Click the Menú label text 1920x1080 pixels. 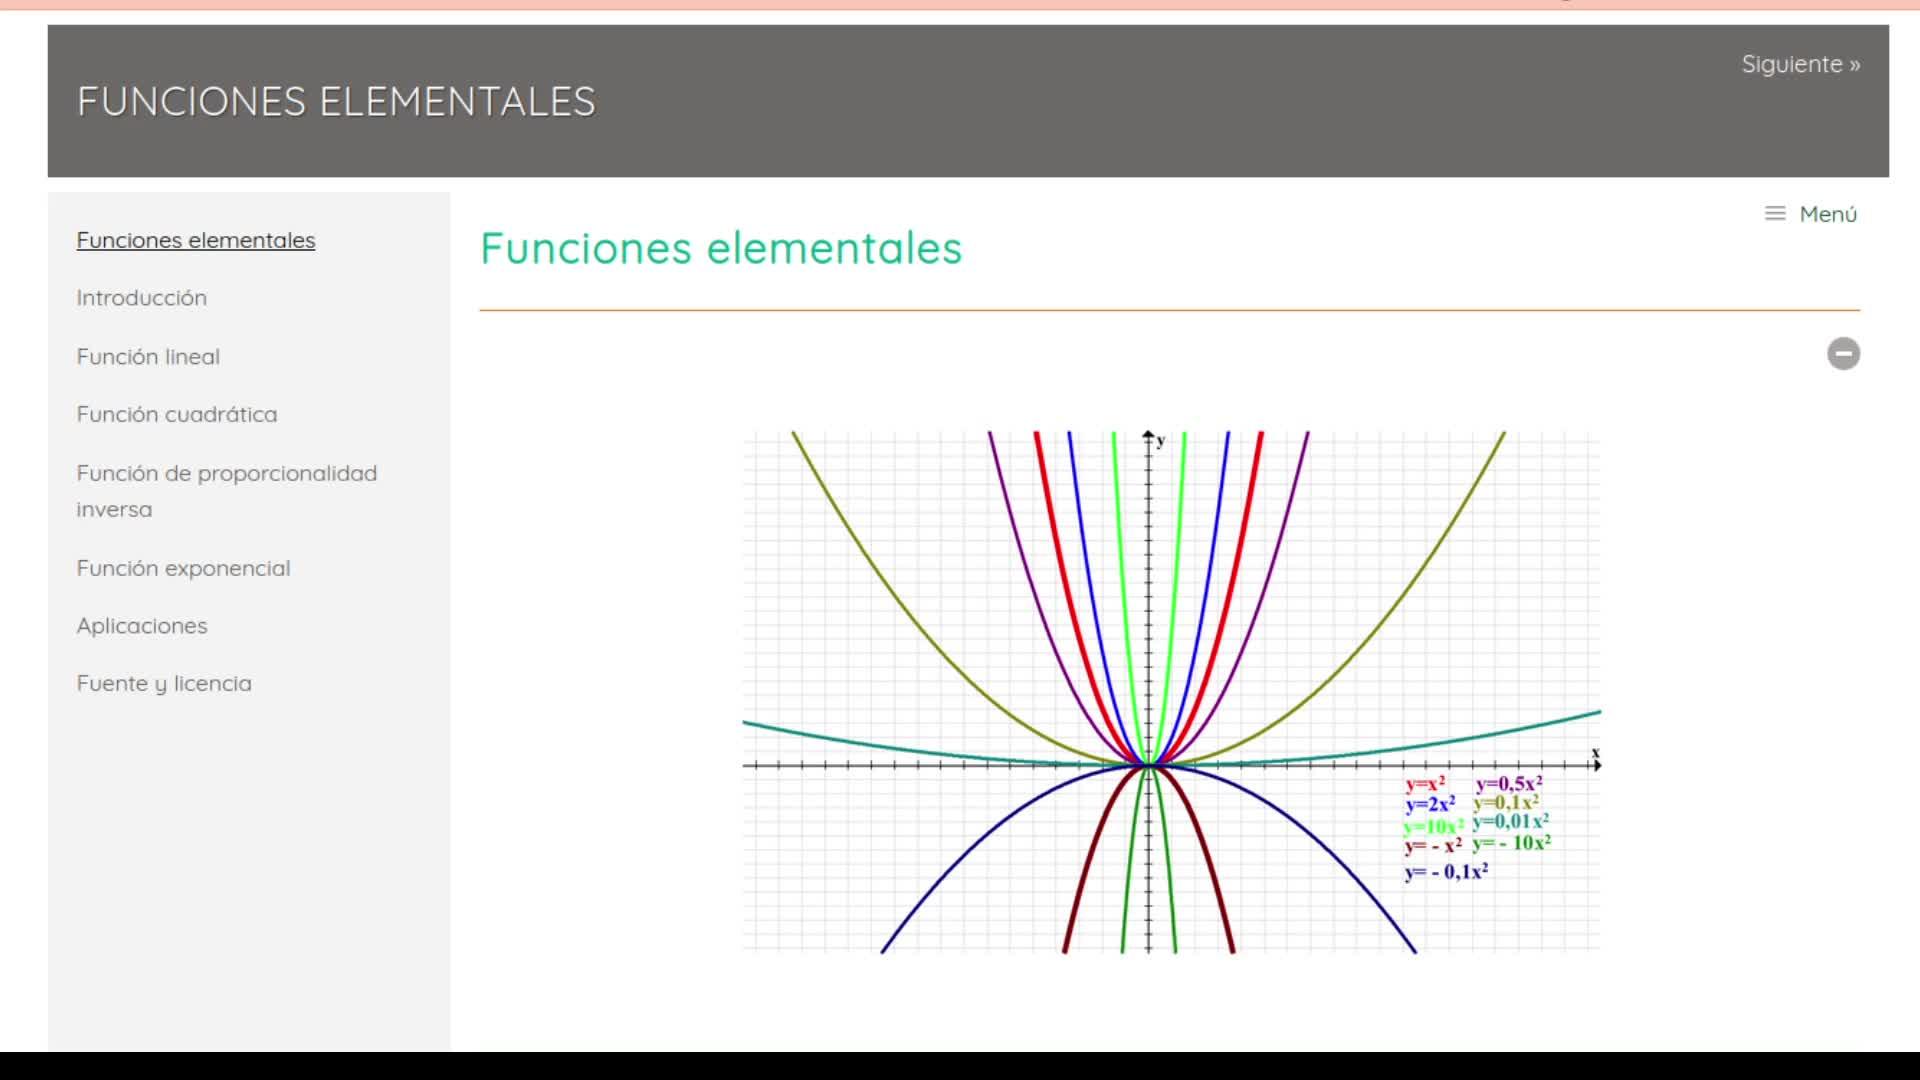(x=1828, y=214)
